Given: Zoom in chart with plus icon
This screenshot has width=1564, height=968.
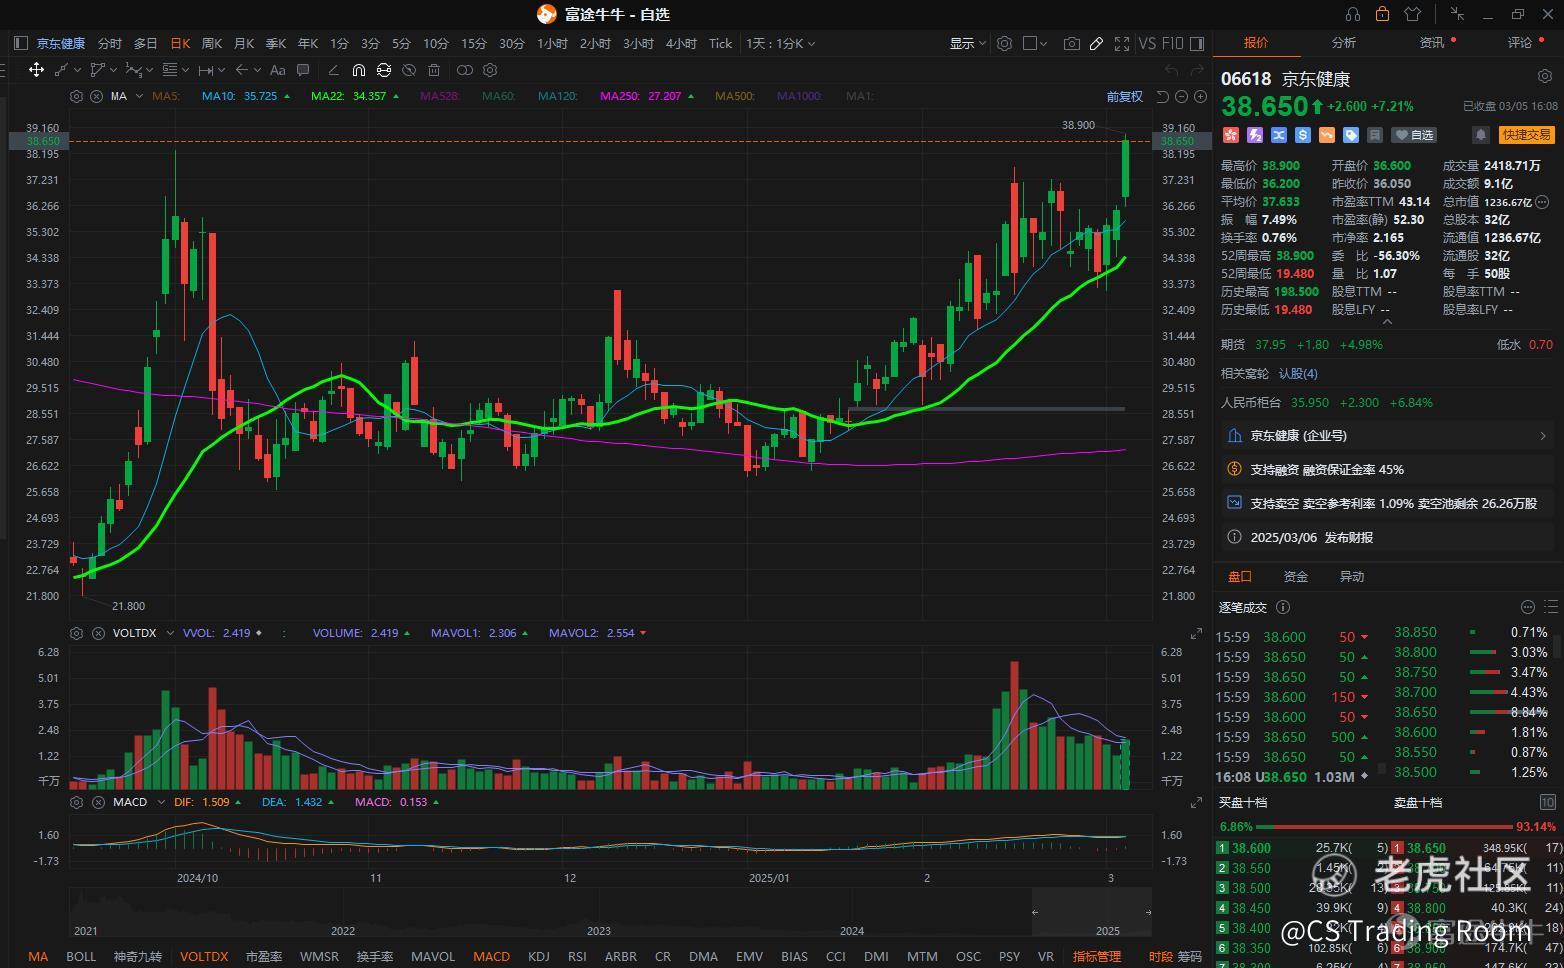Looking at the screenshot, I should click(x=1200, y=97).
